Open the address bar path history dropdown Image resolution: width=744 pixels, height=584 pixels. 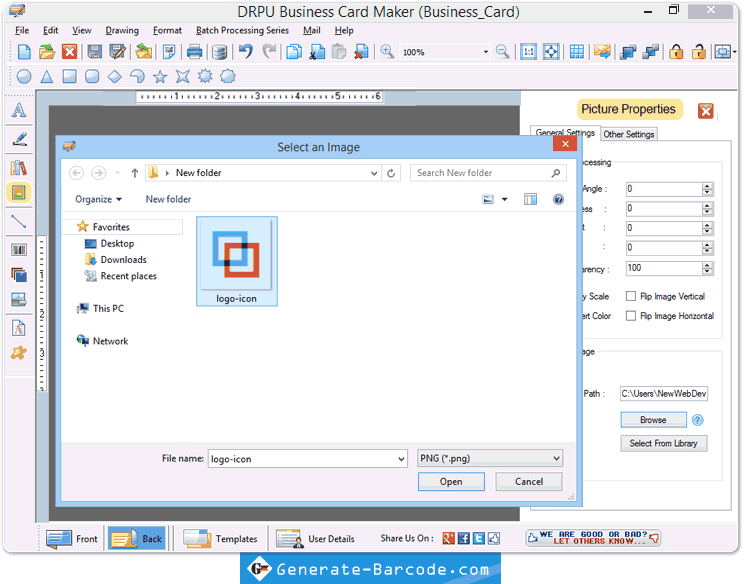coord(374,173)
